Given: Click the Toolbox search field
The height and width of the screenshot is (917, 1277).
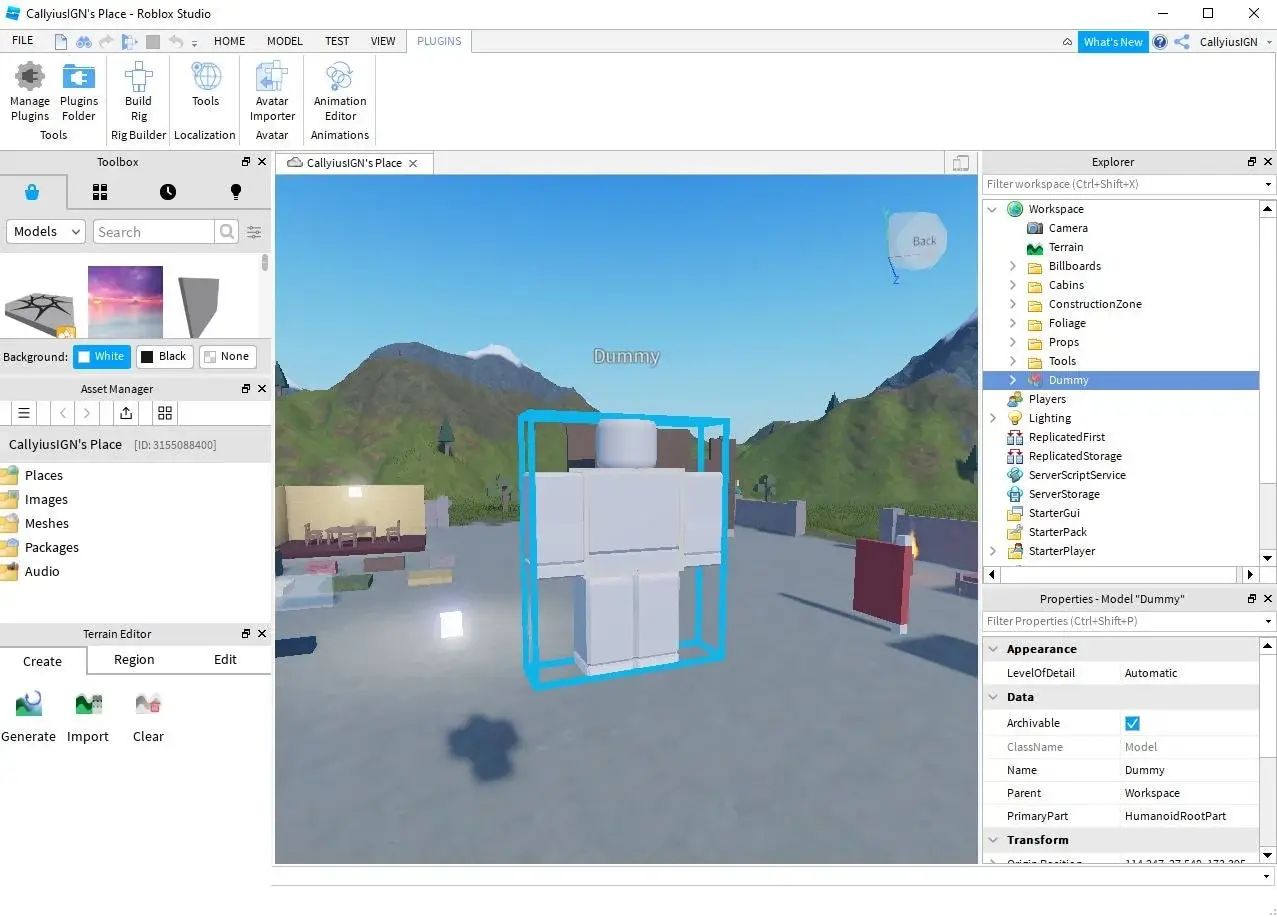Looking at the screenshot, I should [154, 232].
